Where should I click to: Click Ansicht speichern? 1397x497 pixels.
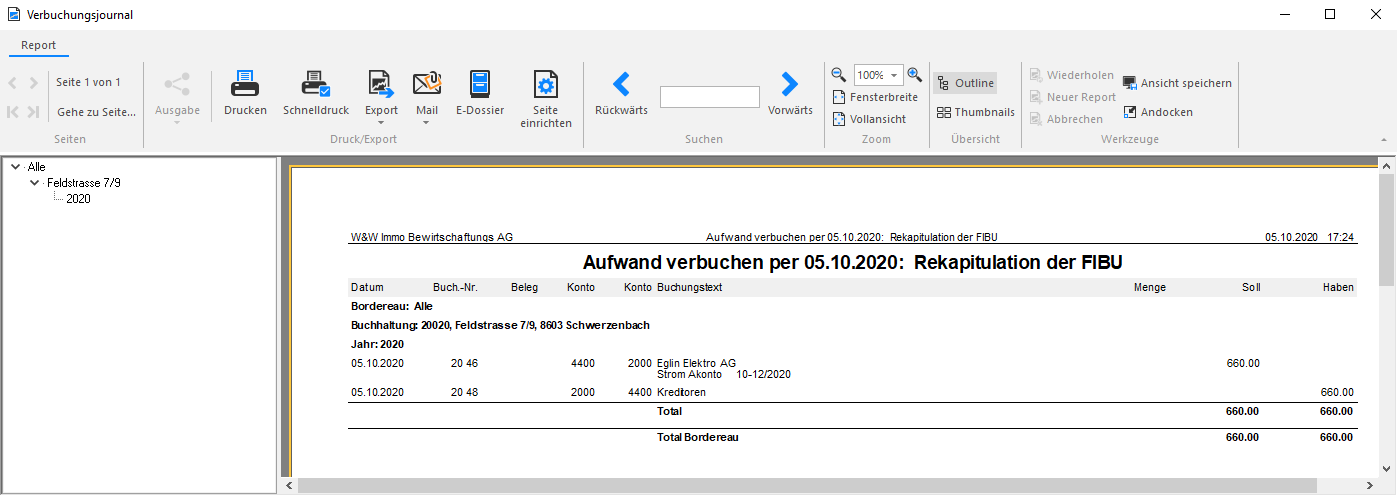click(1177, 83)
